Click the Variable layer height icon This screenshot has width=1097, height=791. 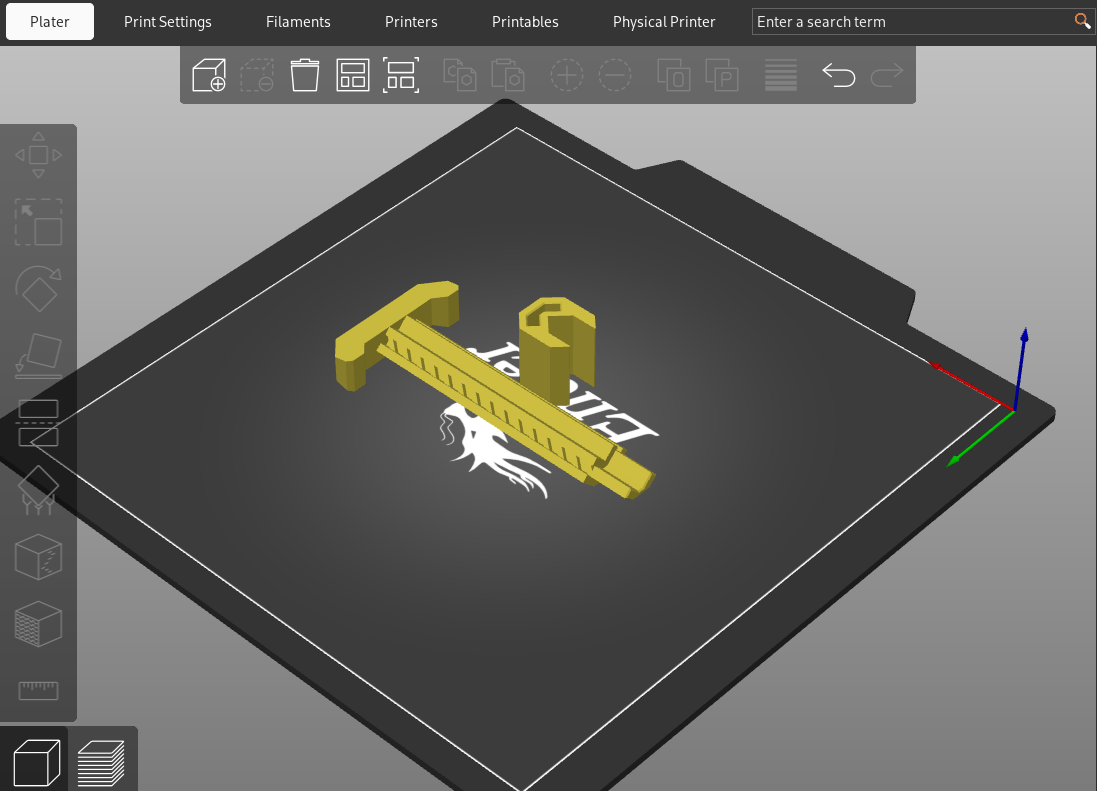coord(781,75)
